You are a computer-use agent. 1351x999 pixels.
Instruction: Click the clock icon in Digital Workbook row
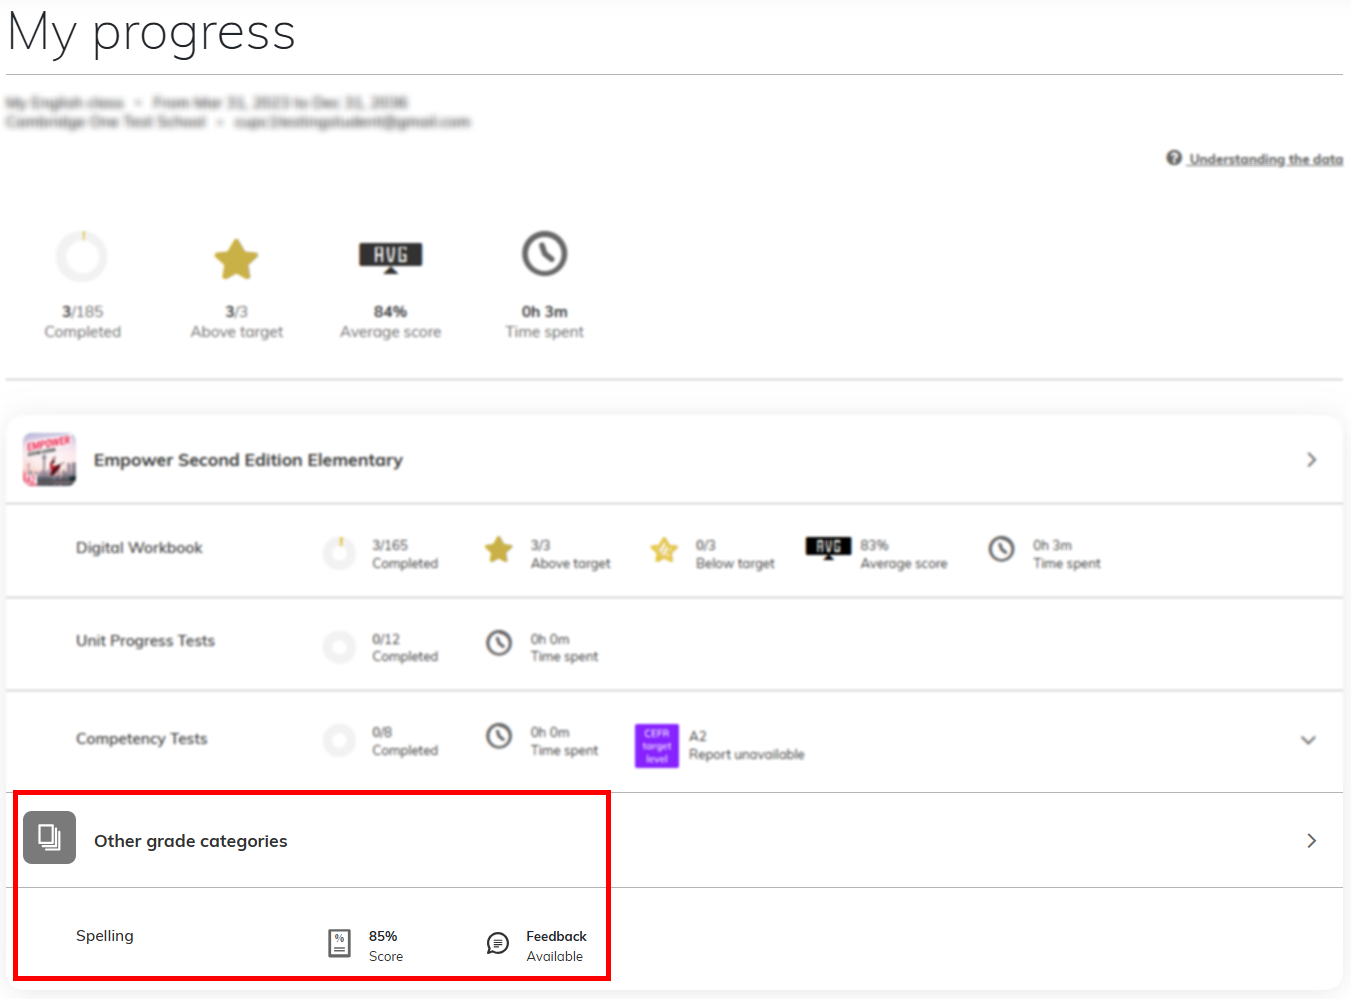1002,549
